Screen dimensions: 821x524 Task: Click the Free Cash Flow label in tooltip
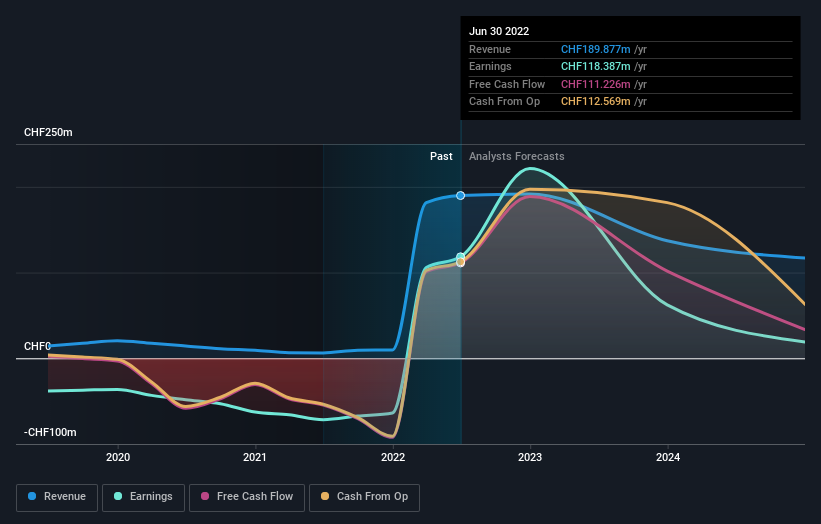[x=507, y=84]
